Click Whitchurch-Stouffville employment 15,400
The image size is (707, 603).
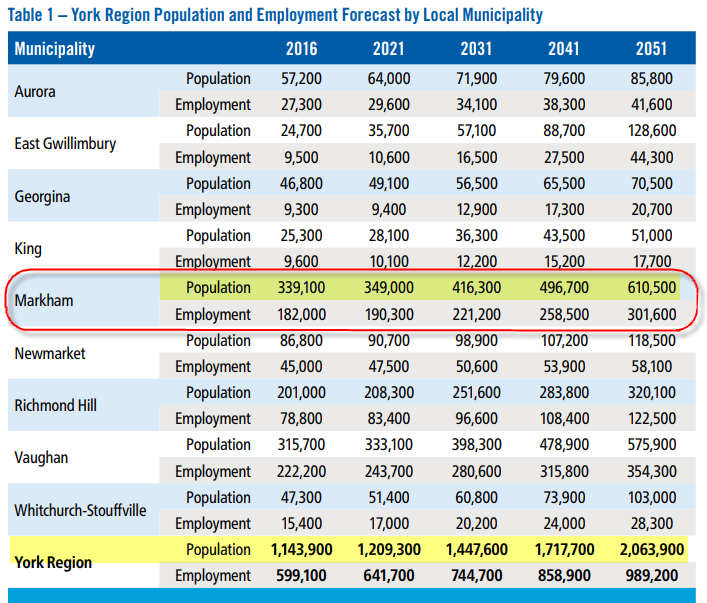pos(302,524)
